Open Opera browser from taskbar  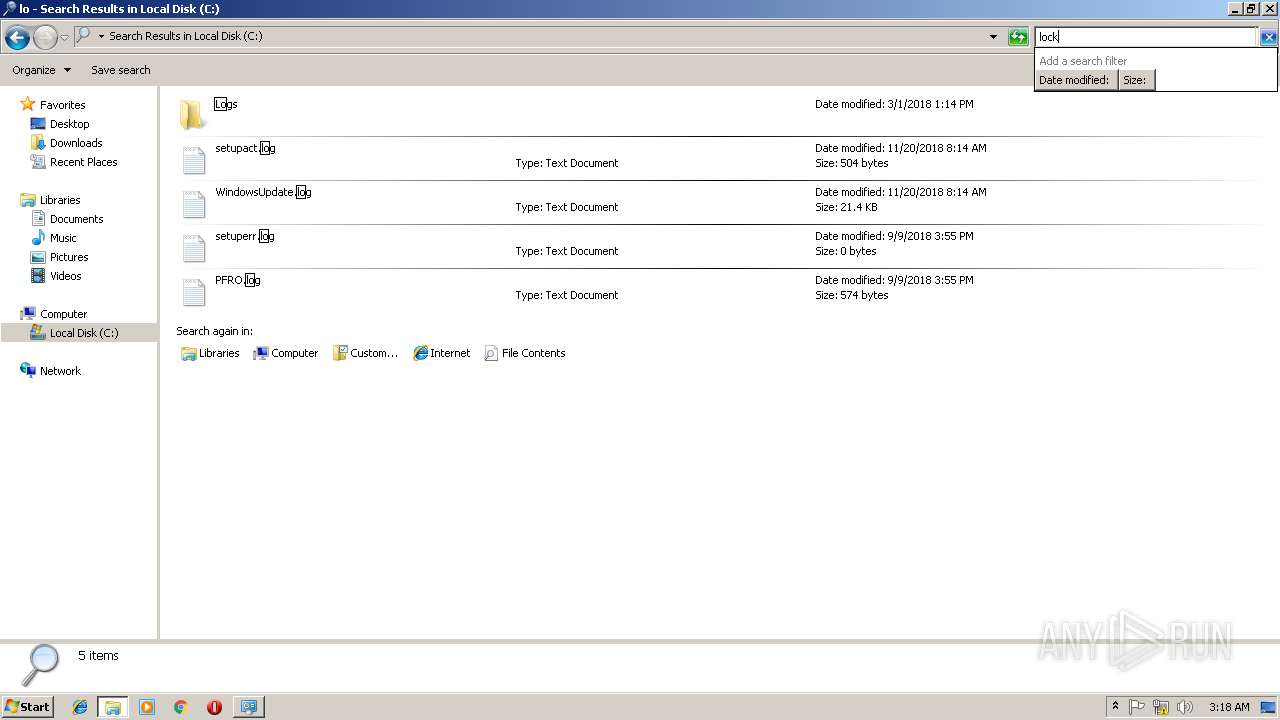point(214,707)
